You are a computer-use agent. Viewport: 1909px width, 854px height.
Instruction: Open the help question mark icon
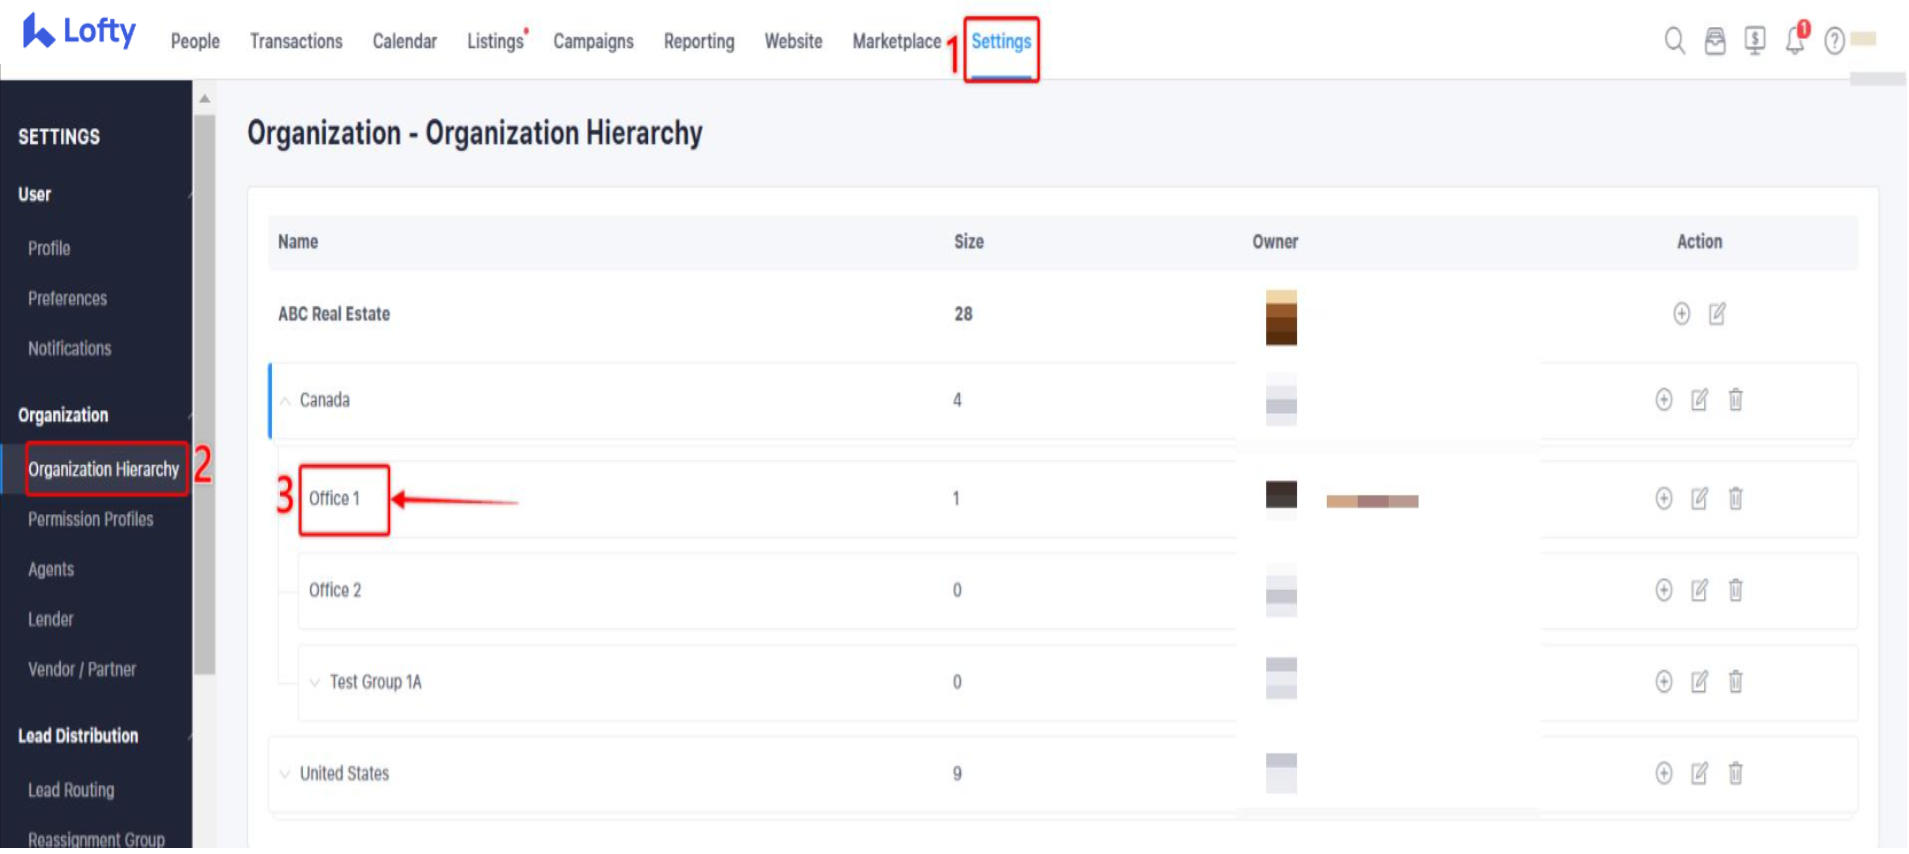pyautogui.click(x=1834, y=41)
